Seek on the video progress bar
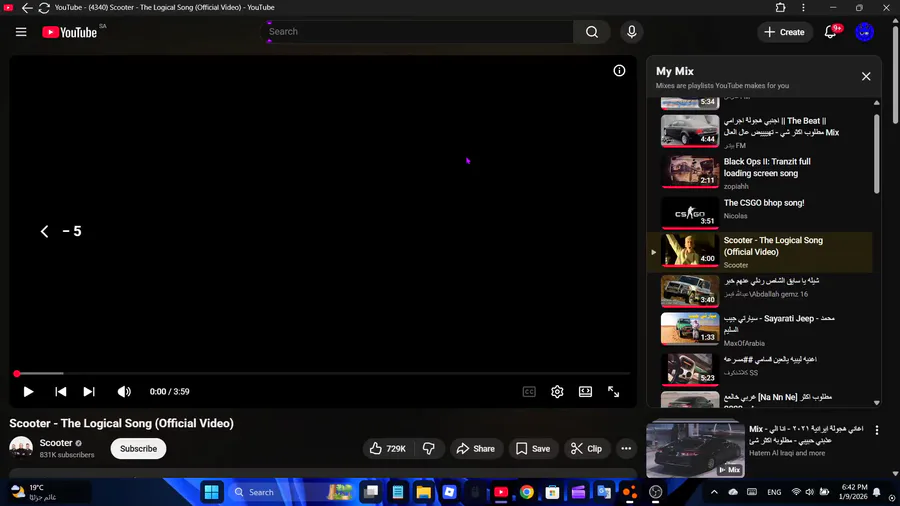 pos(323,373)
